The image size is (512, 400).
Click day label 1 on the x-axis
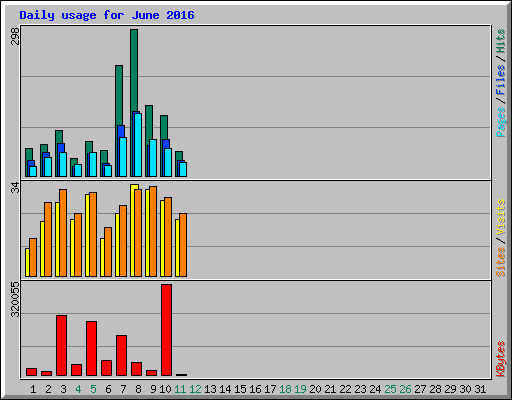(33, 389)
